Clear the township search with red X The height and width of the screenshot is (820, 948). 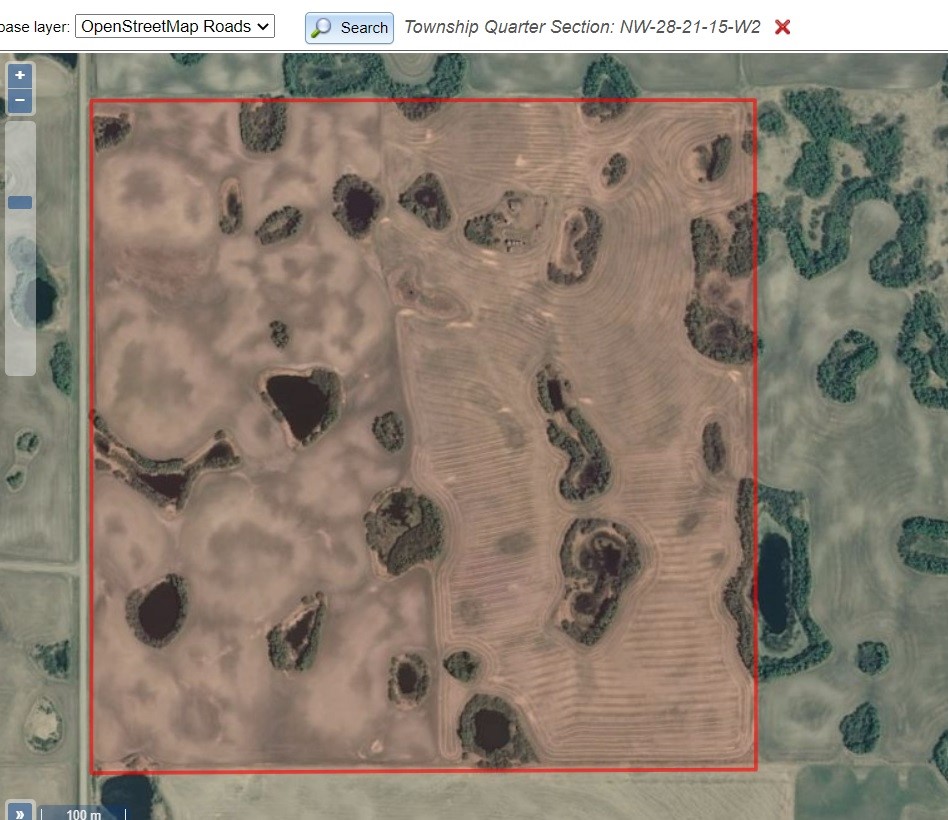coord(782,27)
